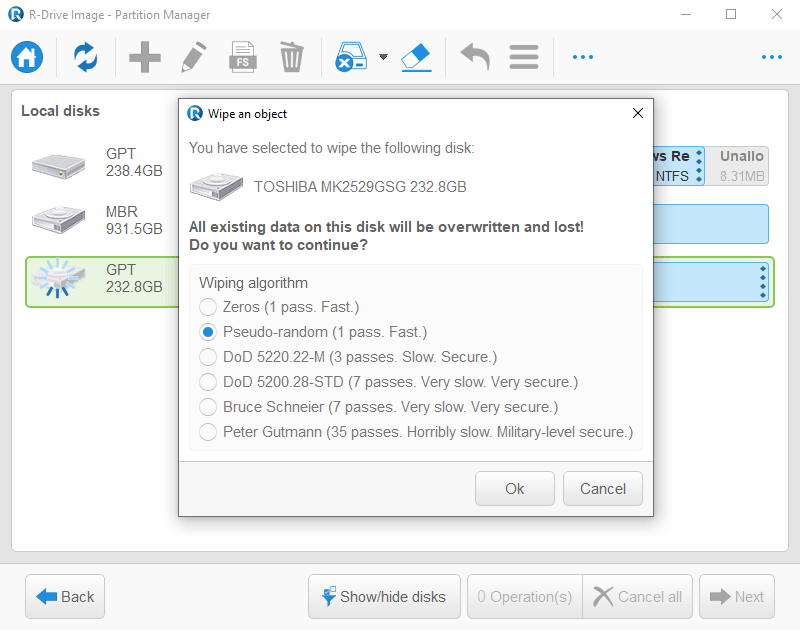Image resolution: width=800 pixels, height=630 pixels.
Task: Cancel the wipe dialog
Action: coord(603,489)
